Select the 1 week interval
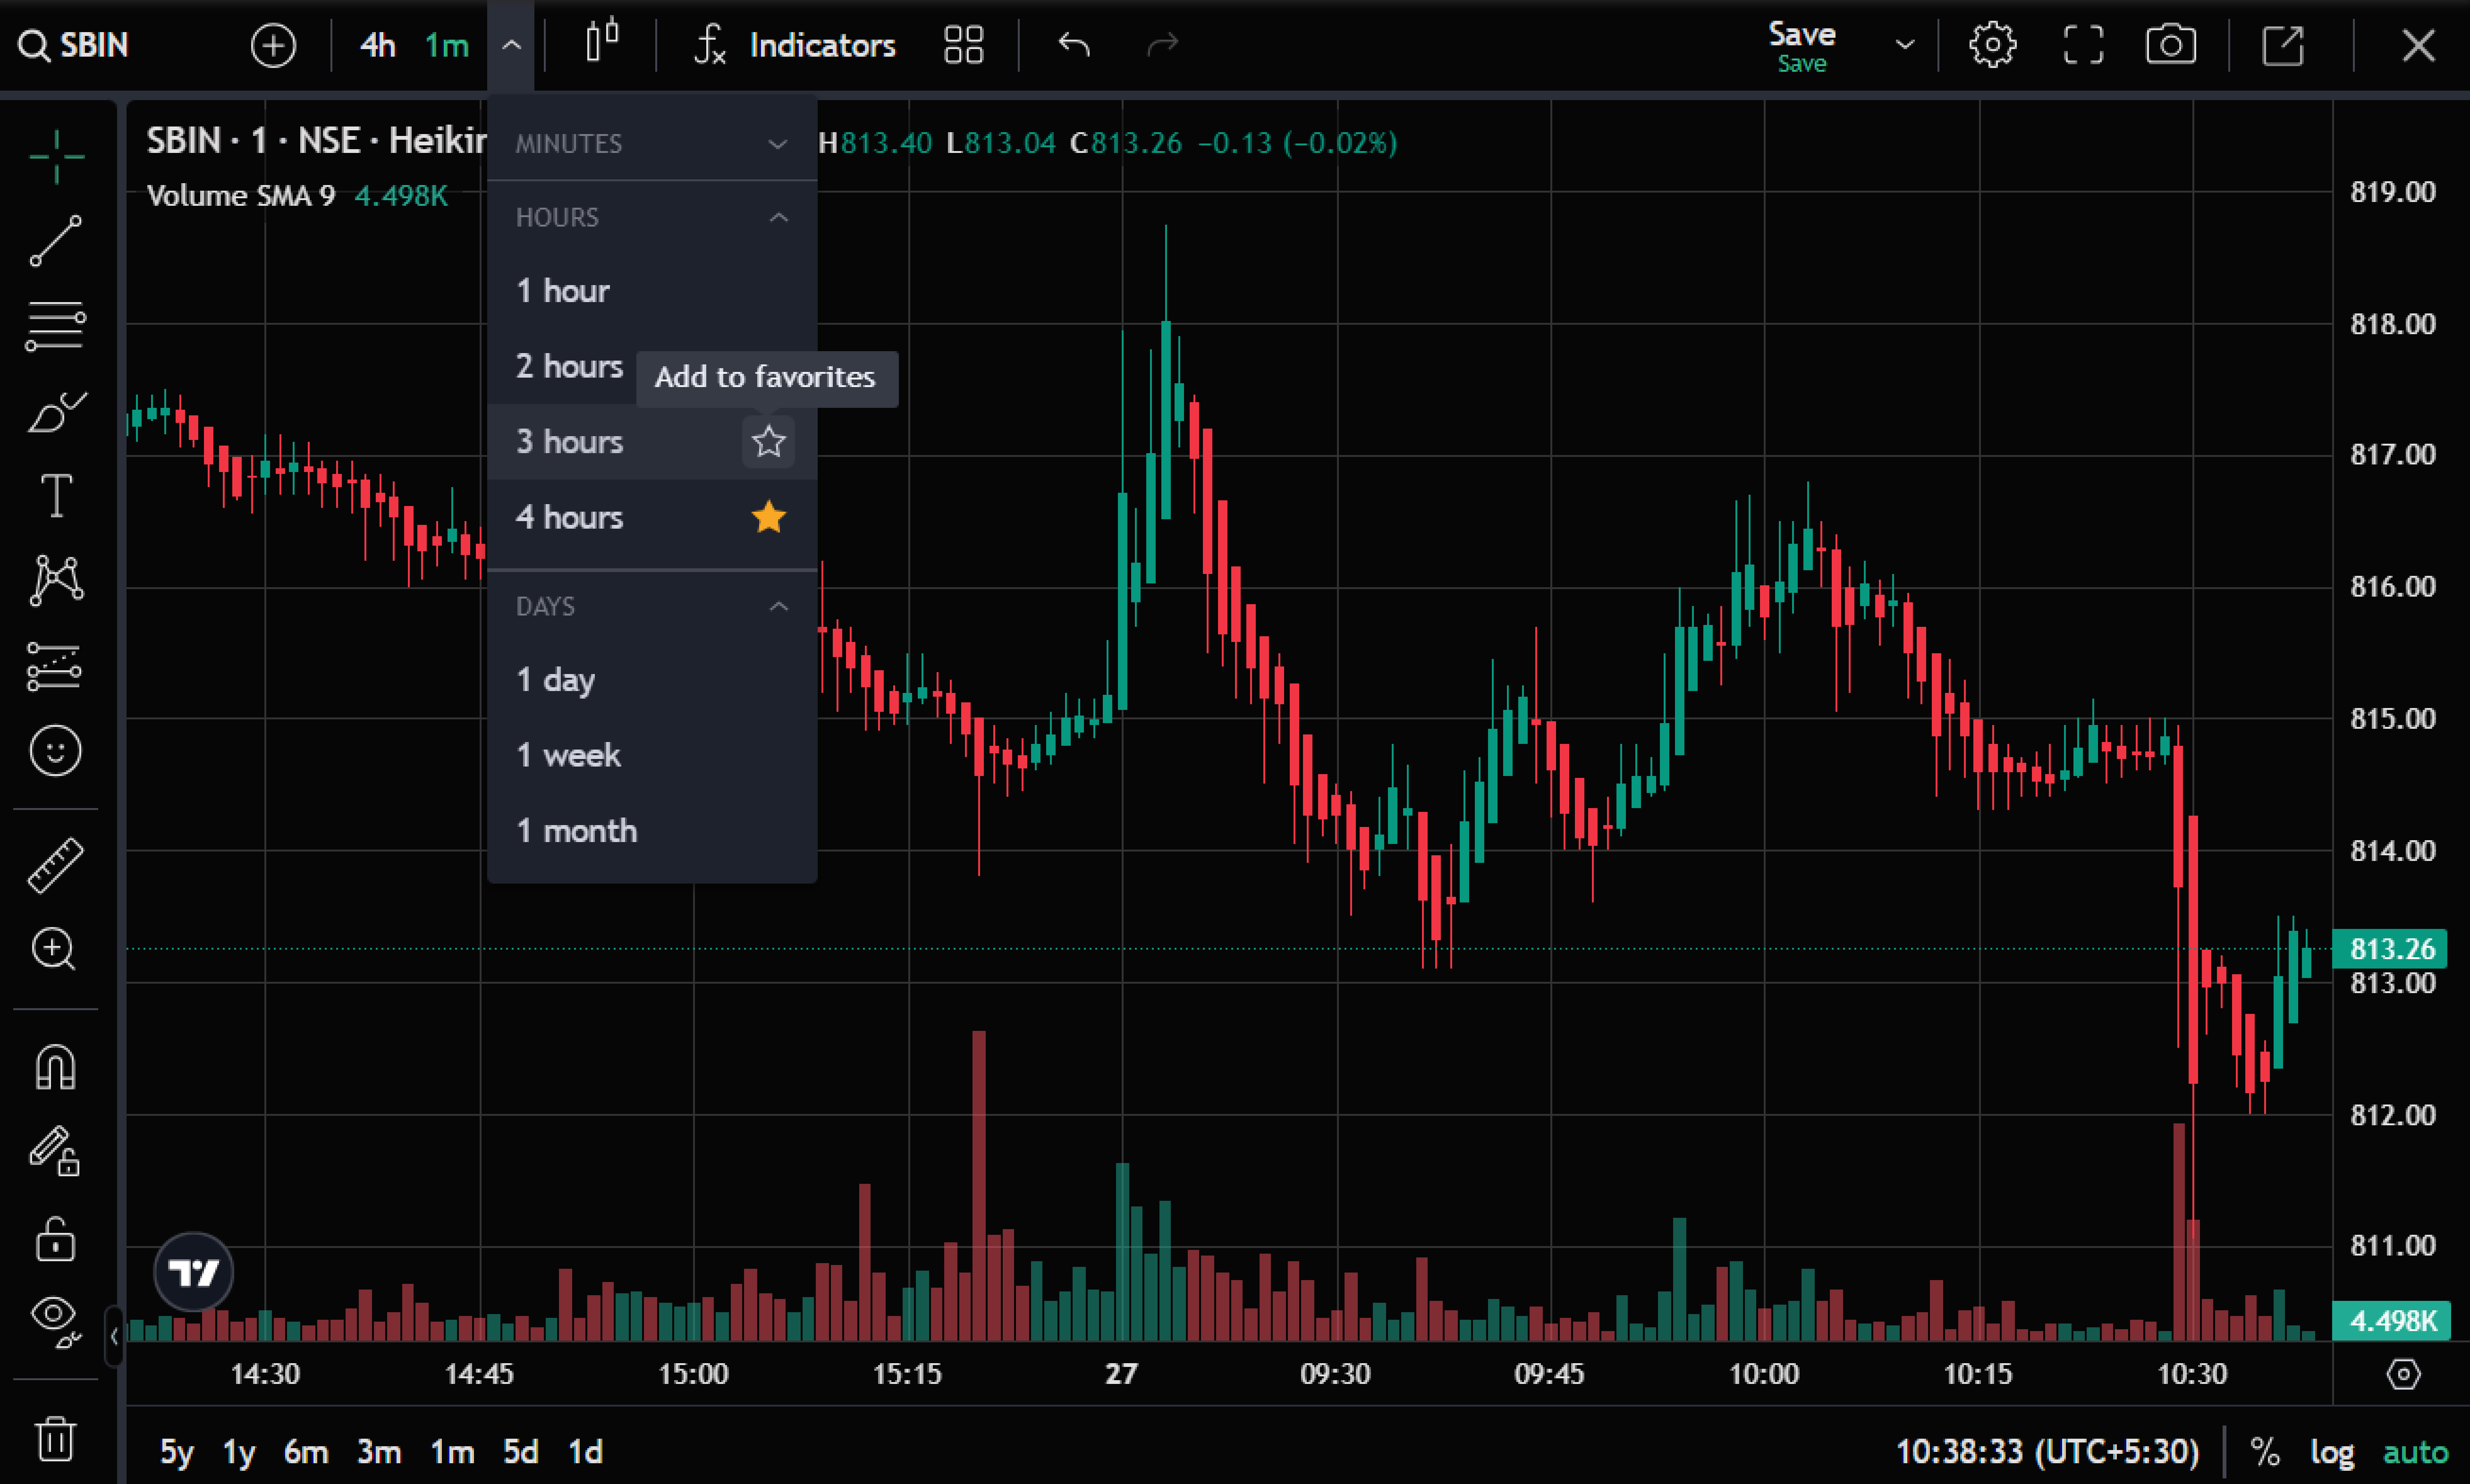 point(652,755)
